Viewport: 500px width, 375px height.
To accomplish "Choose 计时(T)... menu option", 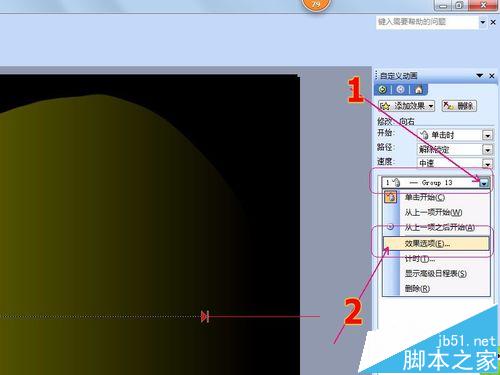I will click(x=436, y=258).
